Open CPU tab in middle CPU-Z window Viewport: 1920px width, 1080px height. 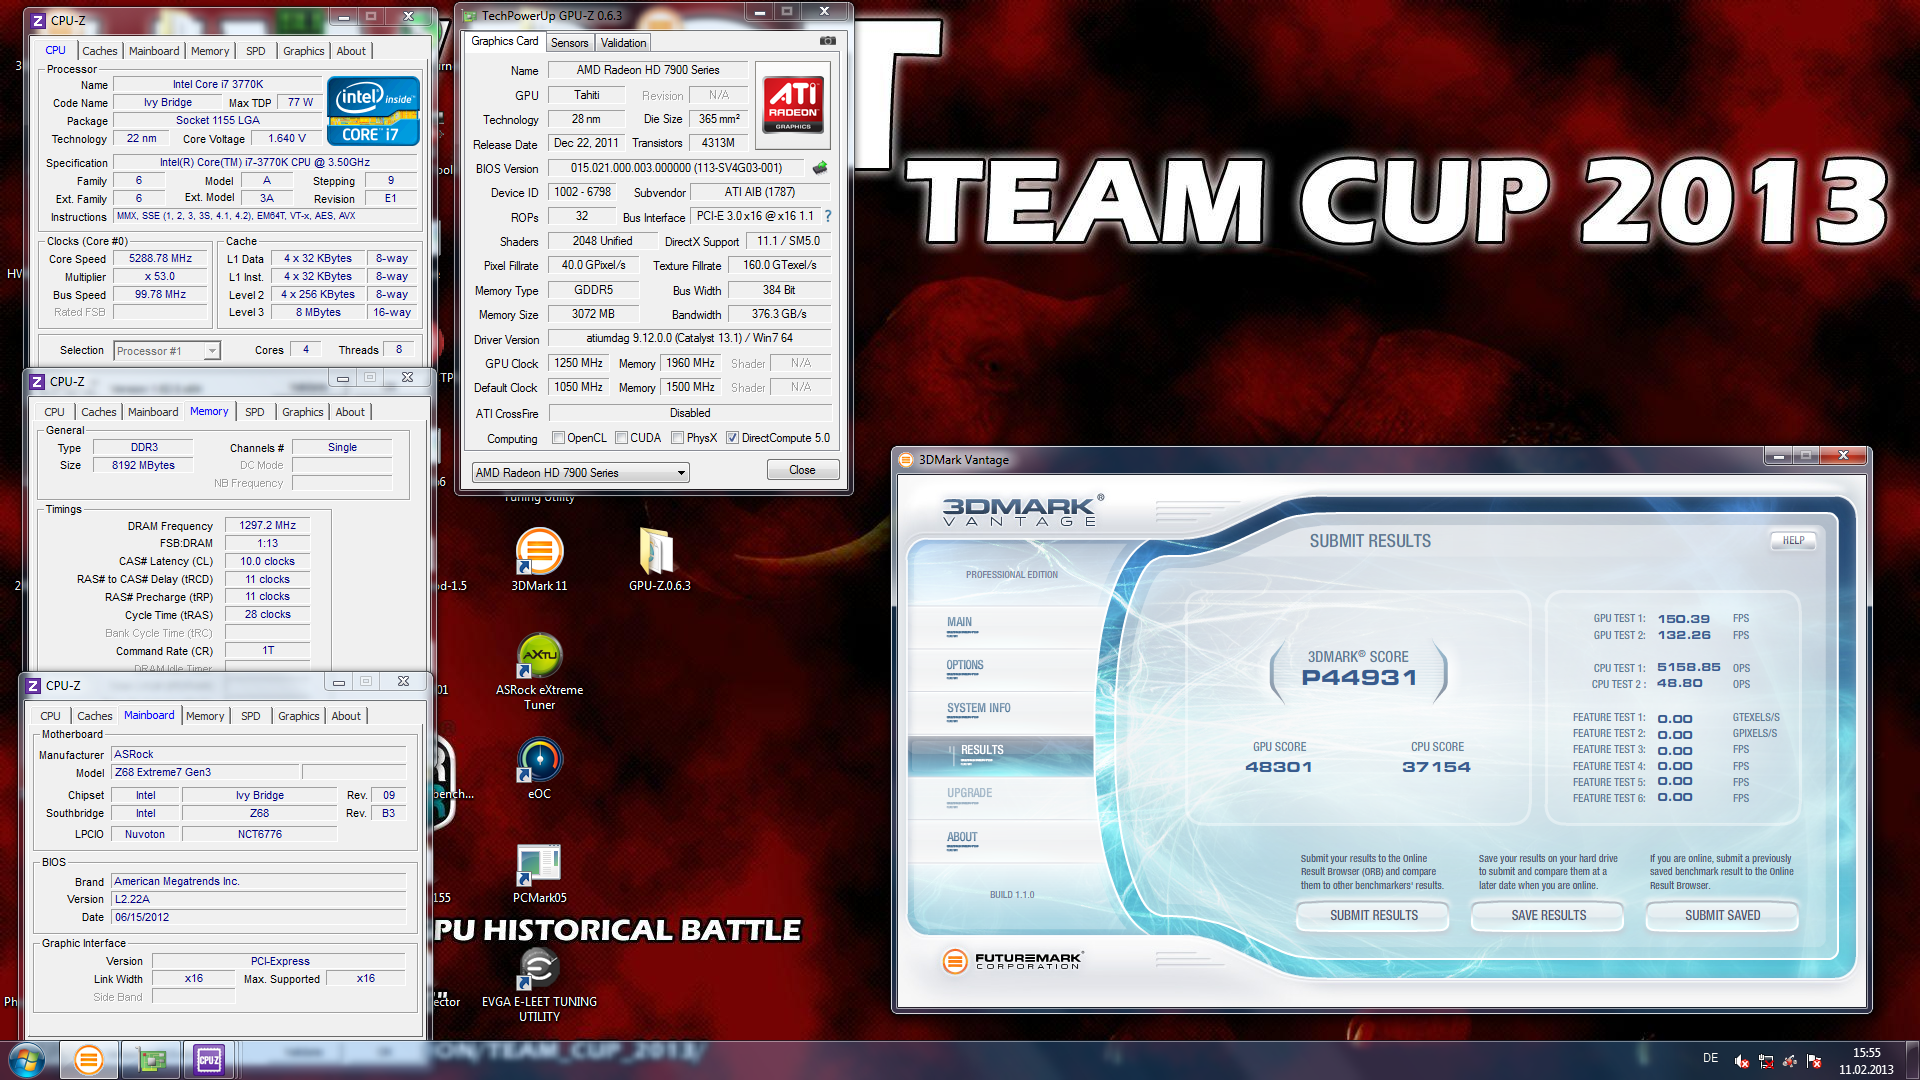54,412
